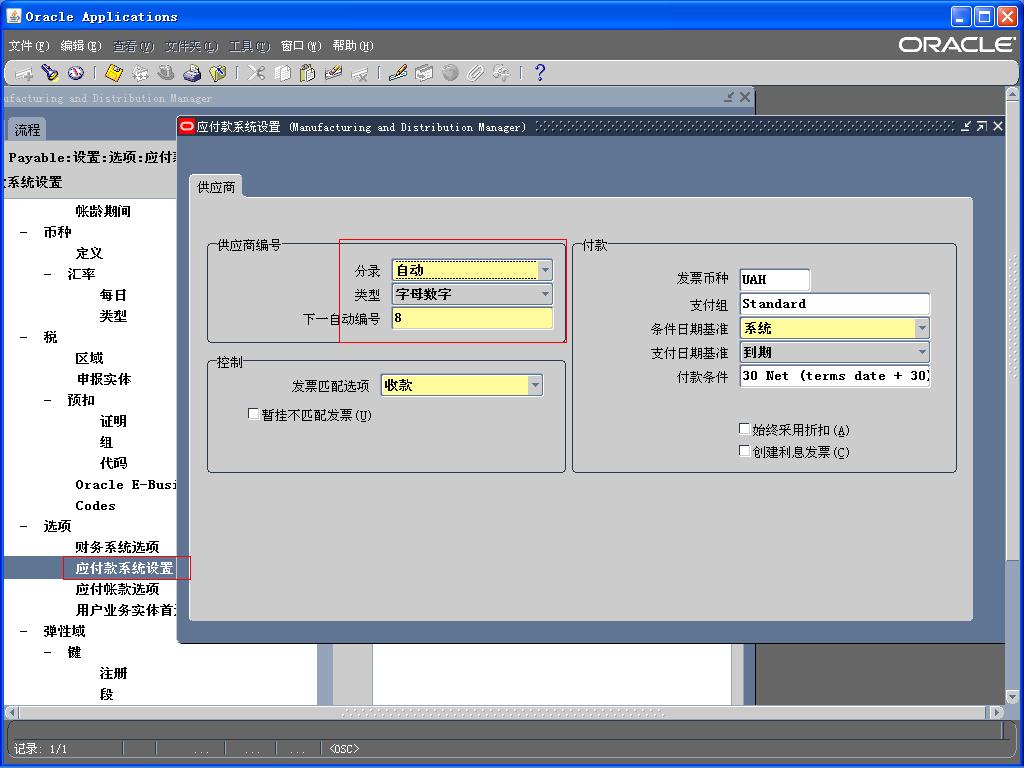The image size is (1024, 768).
Task: Open Window Help question mark icon
Action: (x=540, y=73)
